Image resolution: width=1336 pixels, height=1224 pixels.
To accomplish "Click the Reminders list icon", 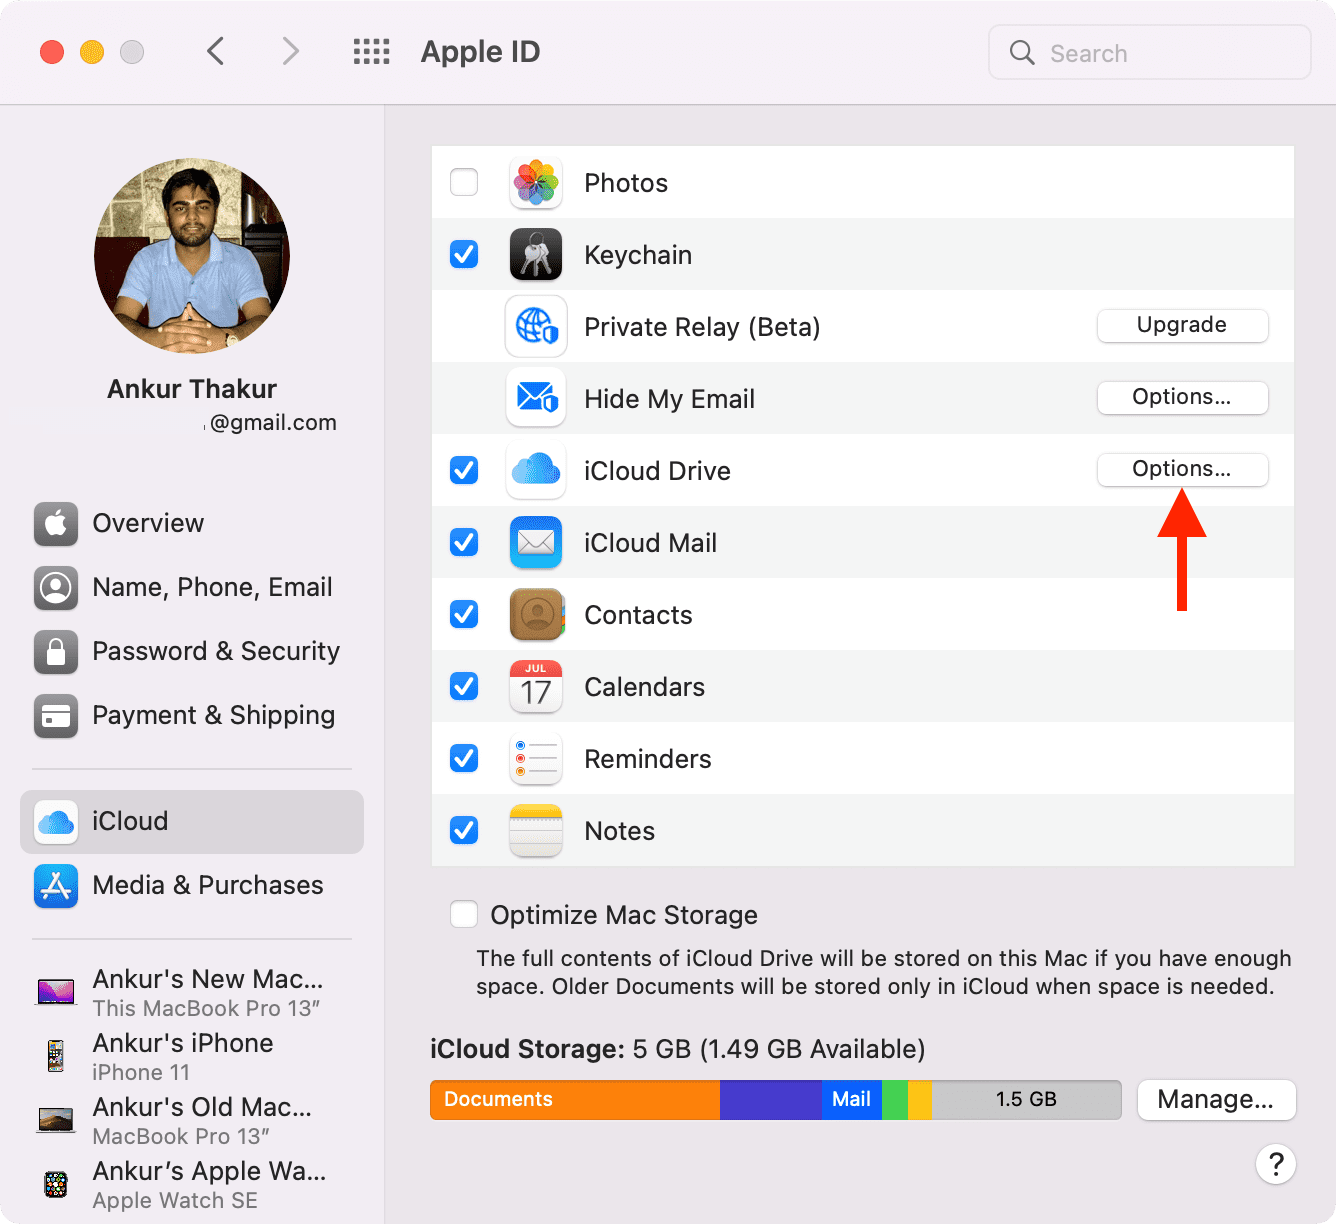I will tap(536, 759).
